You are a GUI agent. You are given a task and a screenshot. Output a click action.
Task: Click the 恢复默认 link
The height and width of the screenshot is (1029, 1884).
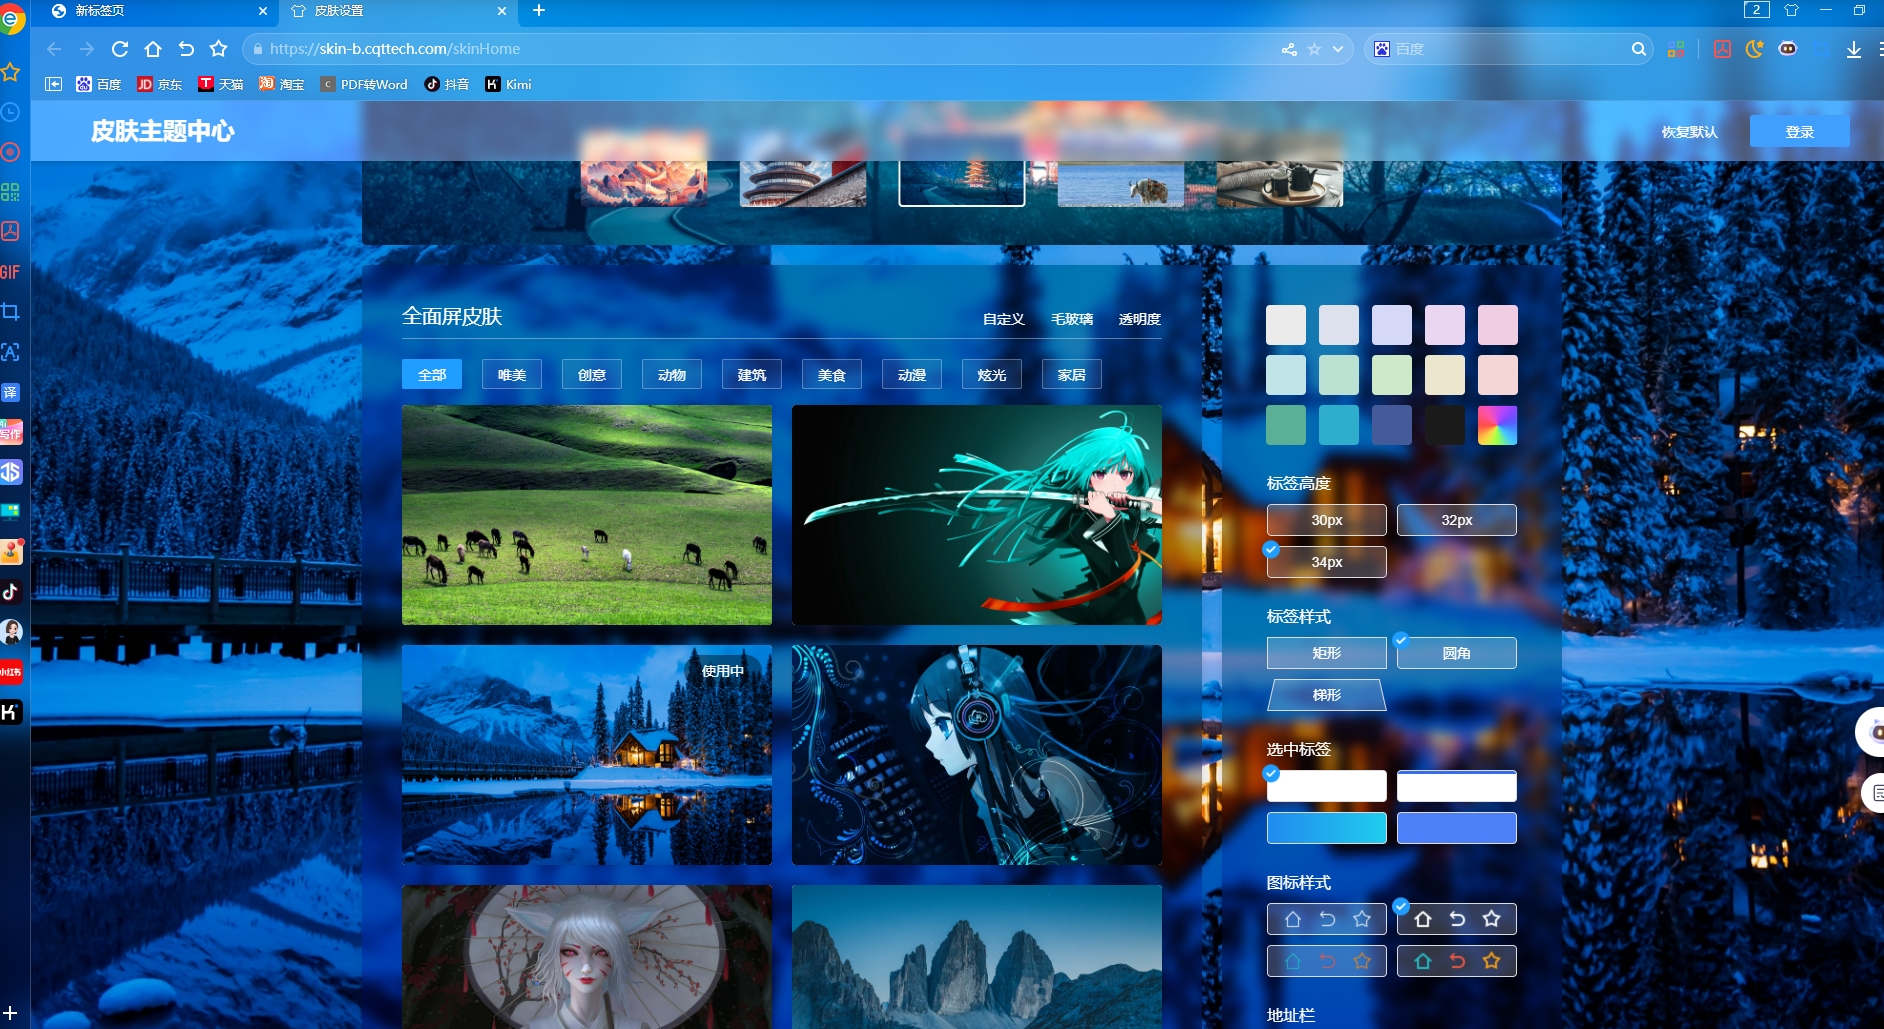pos(1689,132)
